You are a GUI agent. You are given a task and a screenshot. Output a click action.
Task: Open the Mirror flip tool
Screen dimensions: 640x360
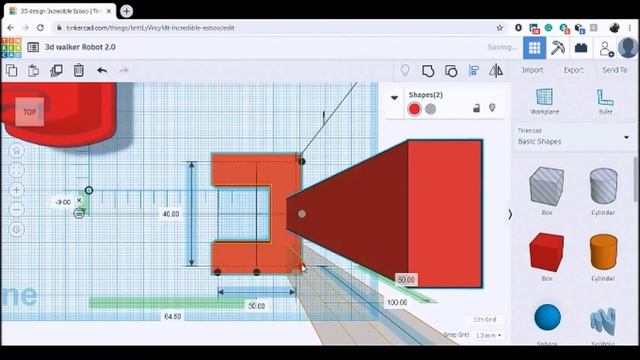(496, 71)
